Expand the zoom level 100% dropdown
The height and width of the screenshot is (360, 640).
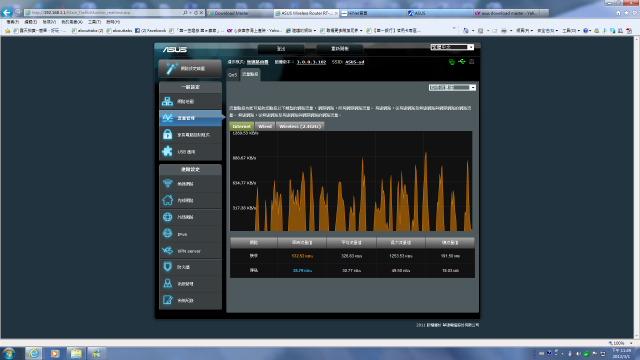point(631,343)
